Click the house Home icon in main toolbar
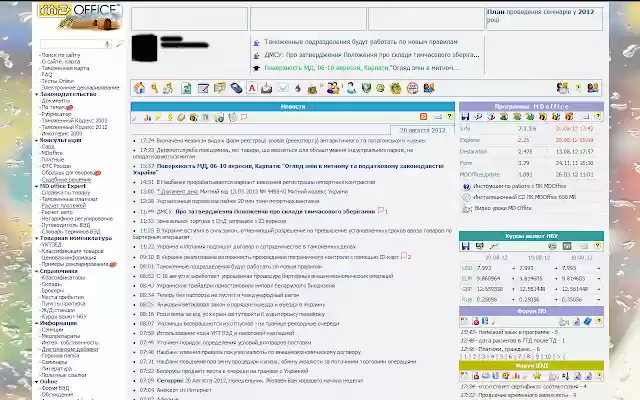640x400 pixels. [140, 88]
